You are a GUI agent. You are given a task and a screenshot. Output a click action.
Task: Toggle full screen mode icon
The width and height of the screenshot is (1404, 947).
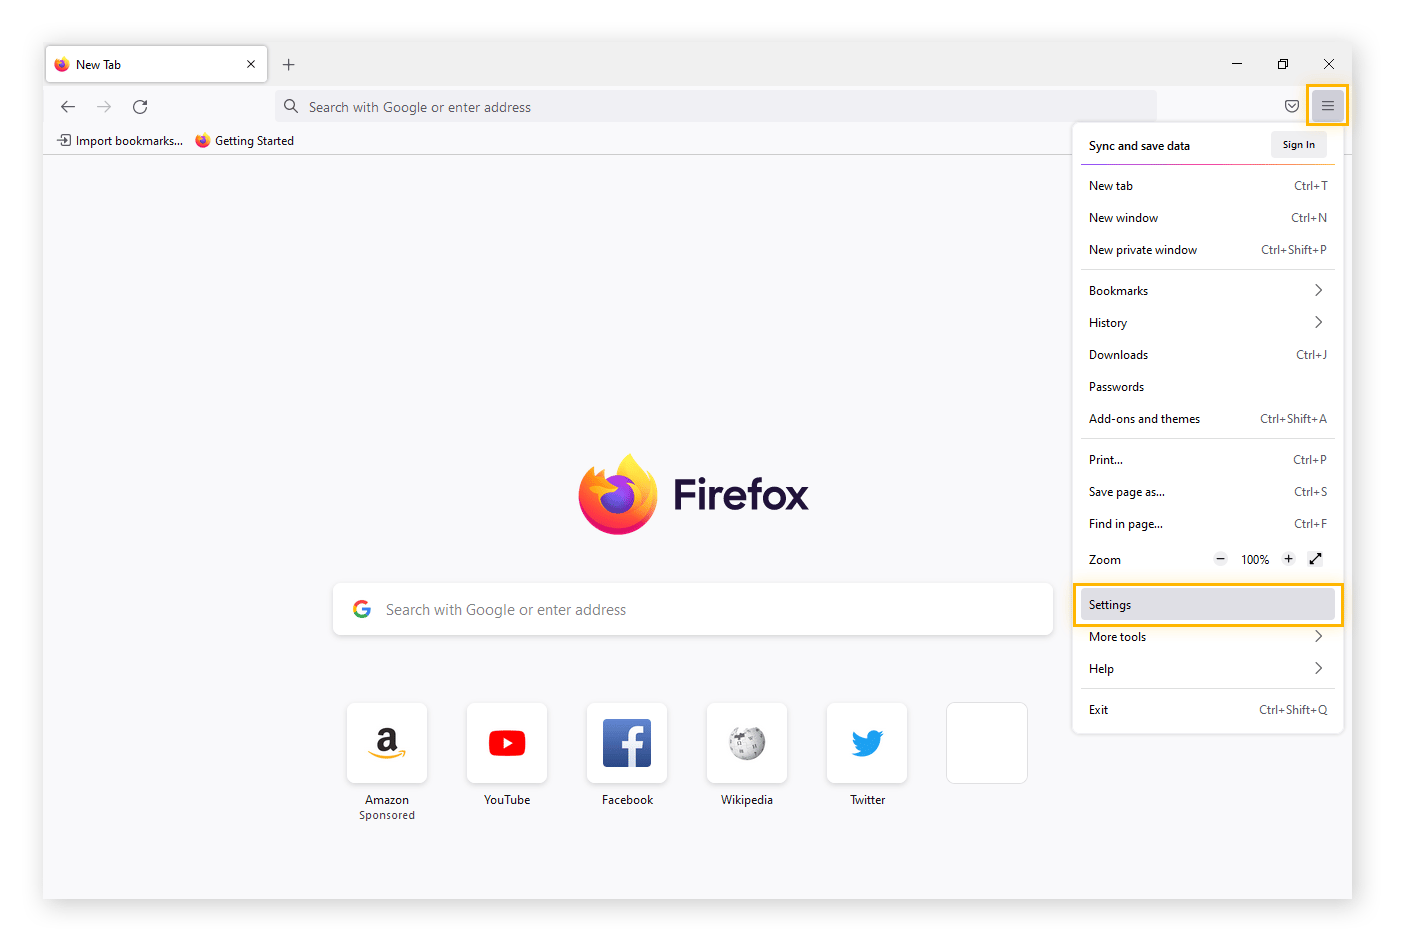tap(1315, 559)
